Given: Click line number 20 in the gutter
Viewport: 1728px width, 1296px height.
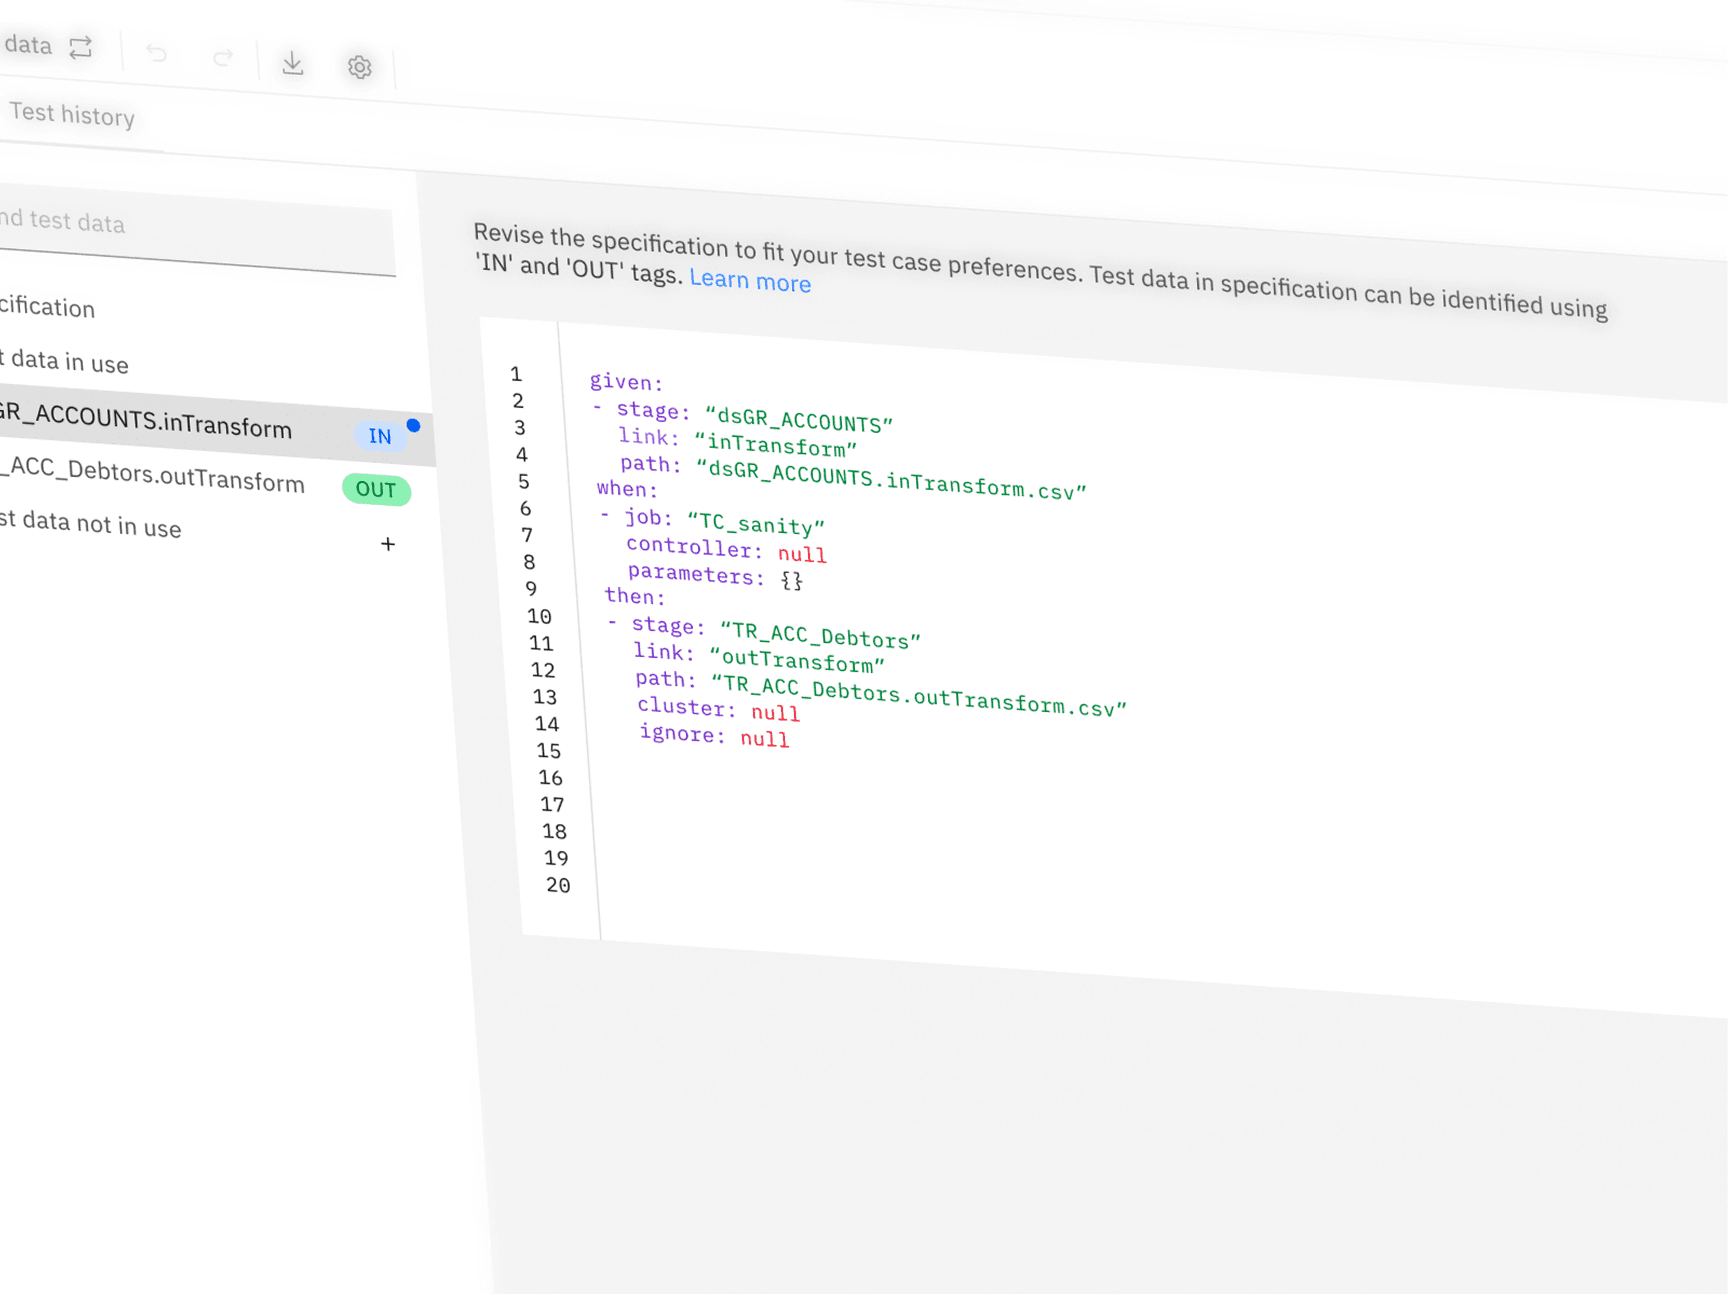Looking at the screenshot, I should click(558, 885).
